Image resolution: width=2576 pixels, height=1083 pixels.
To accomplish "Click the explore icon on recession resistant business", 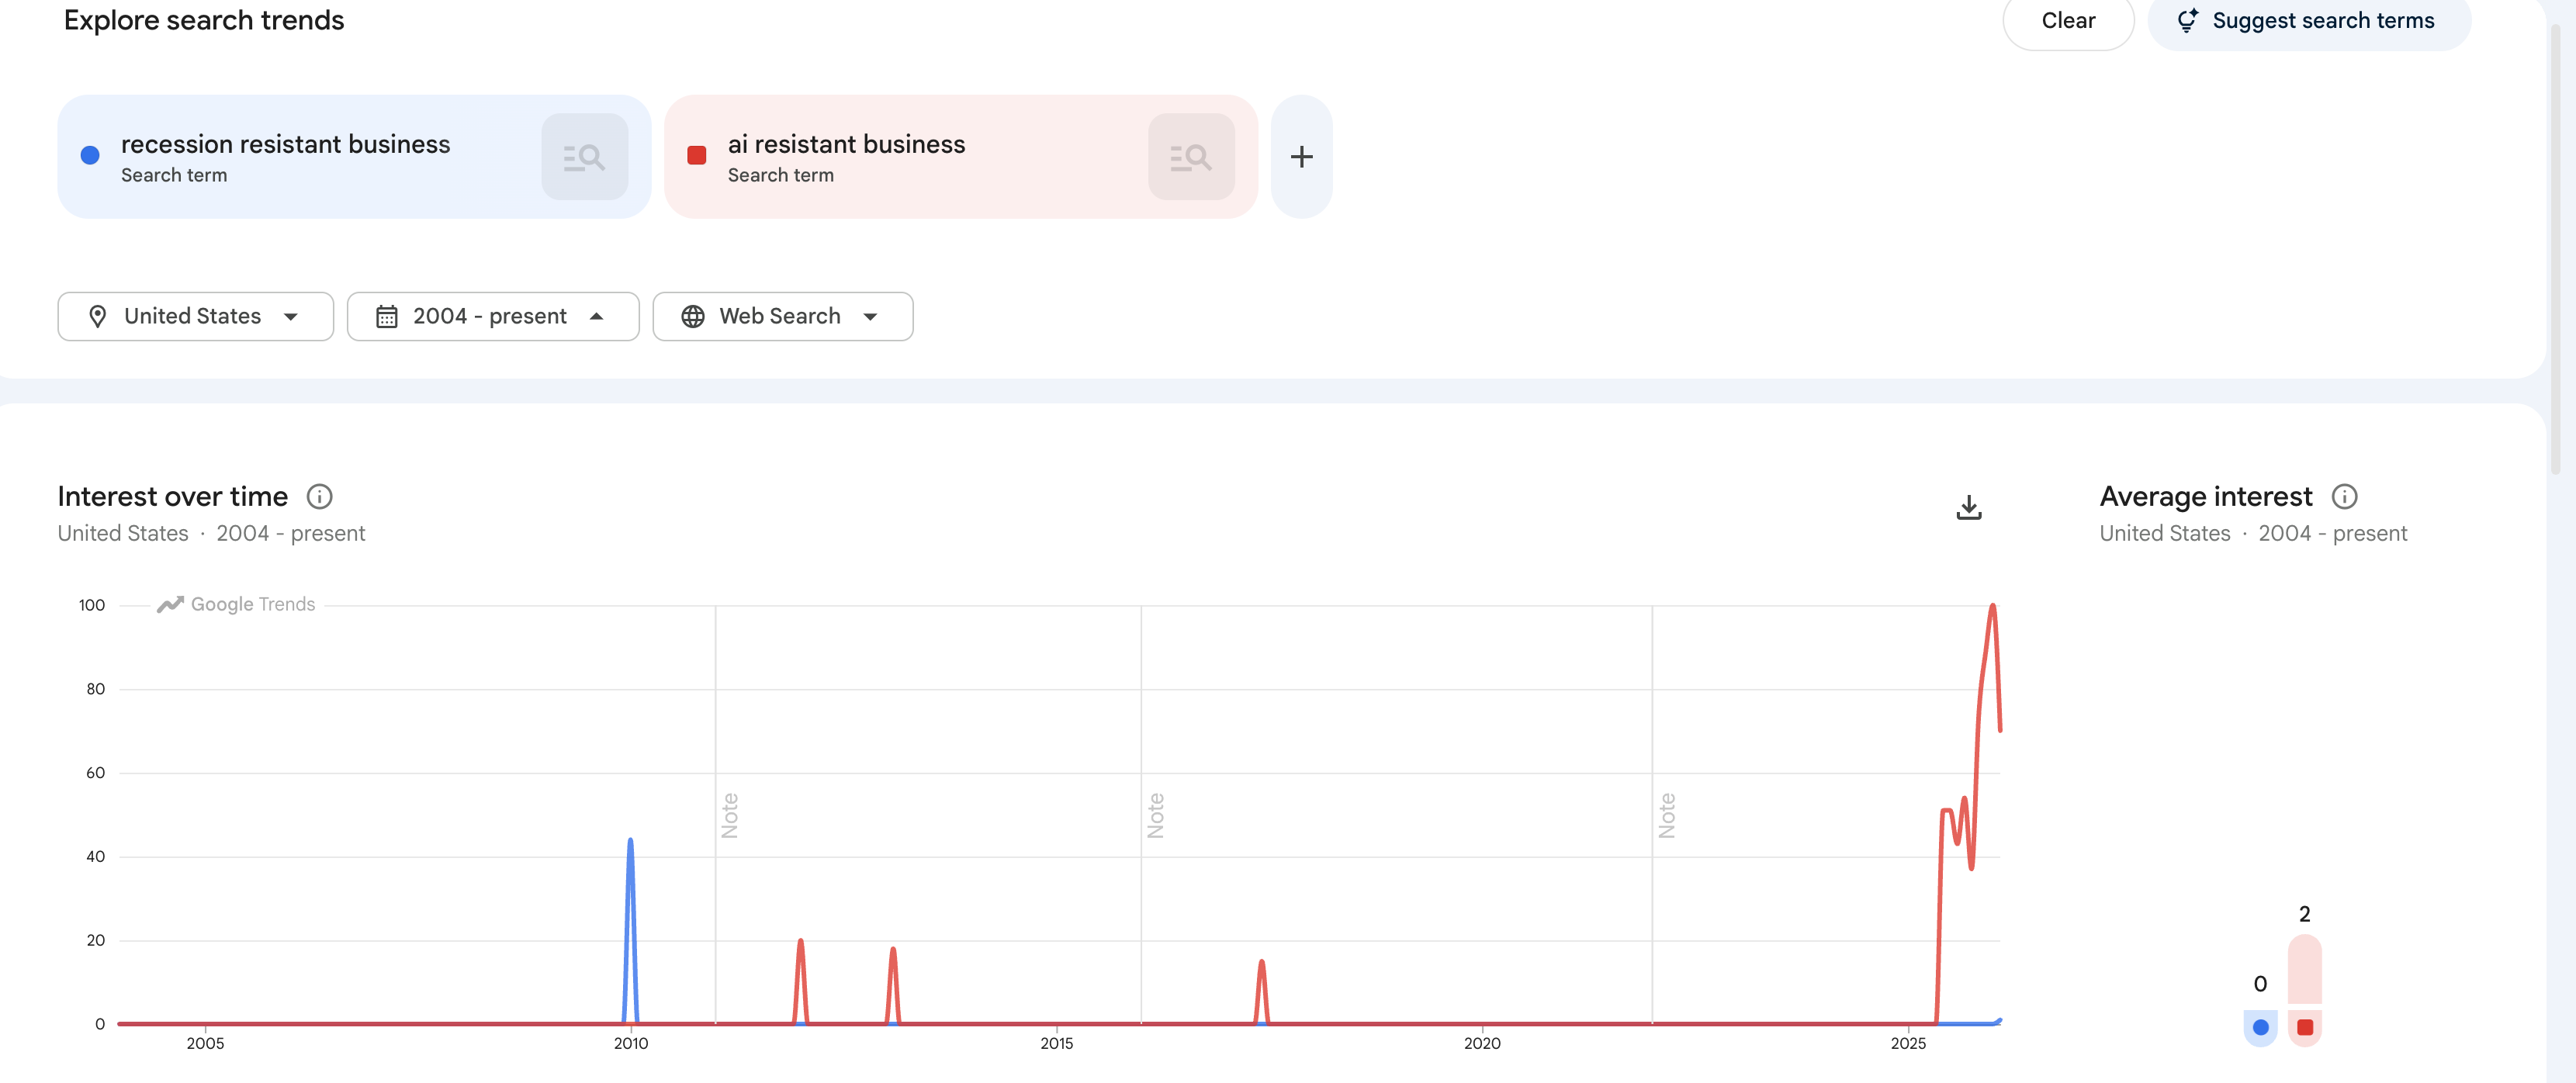I will pyautogui.click(x=584, y=157).
